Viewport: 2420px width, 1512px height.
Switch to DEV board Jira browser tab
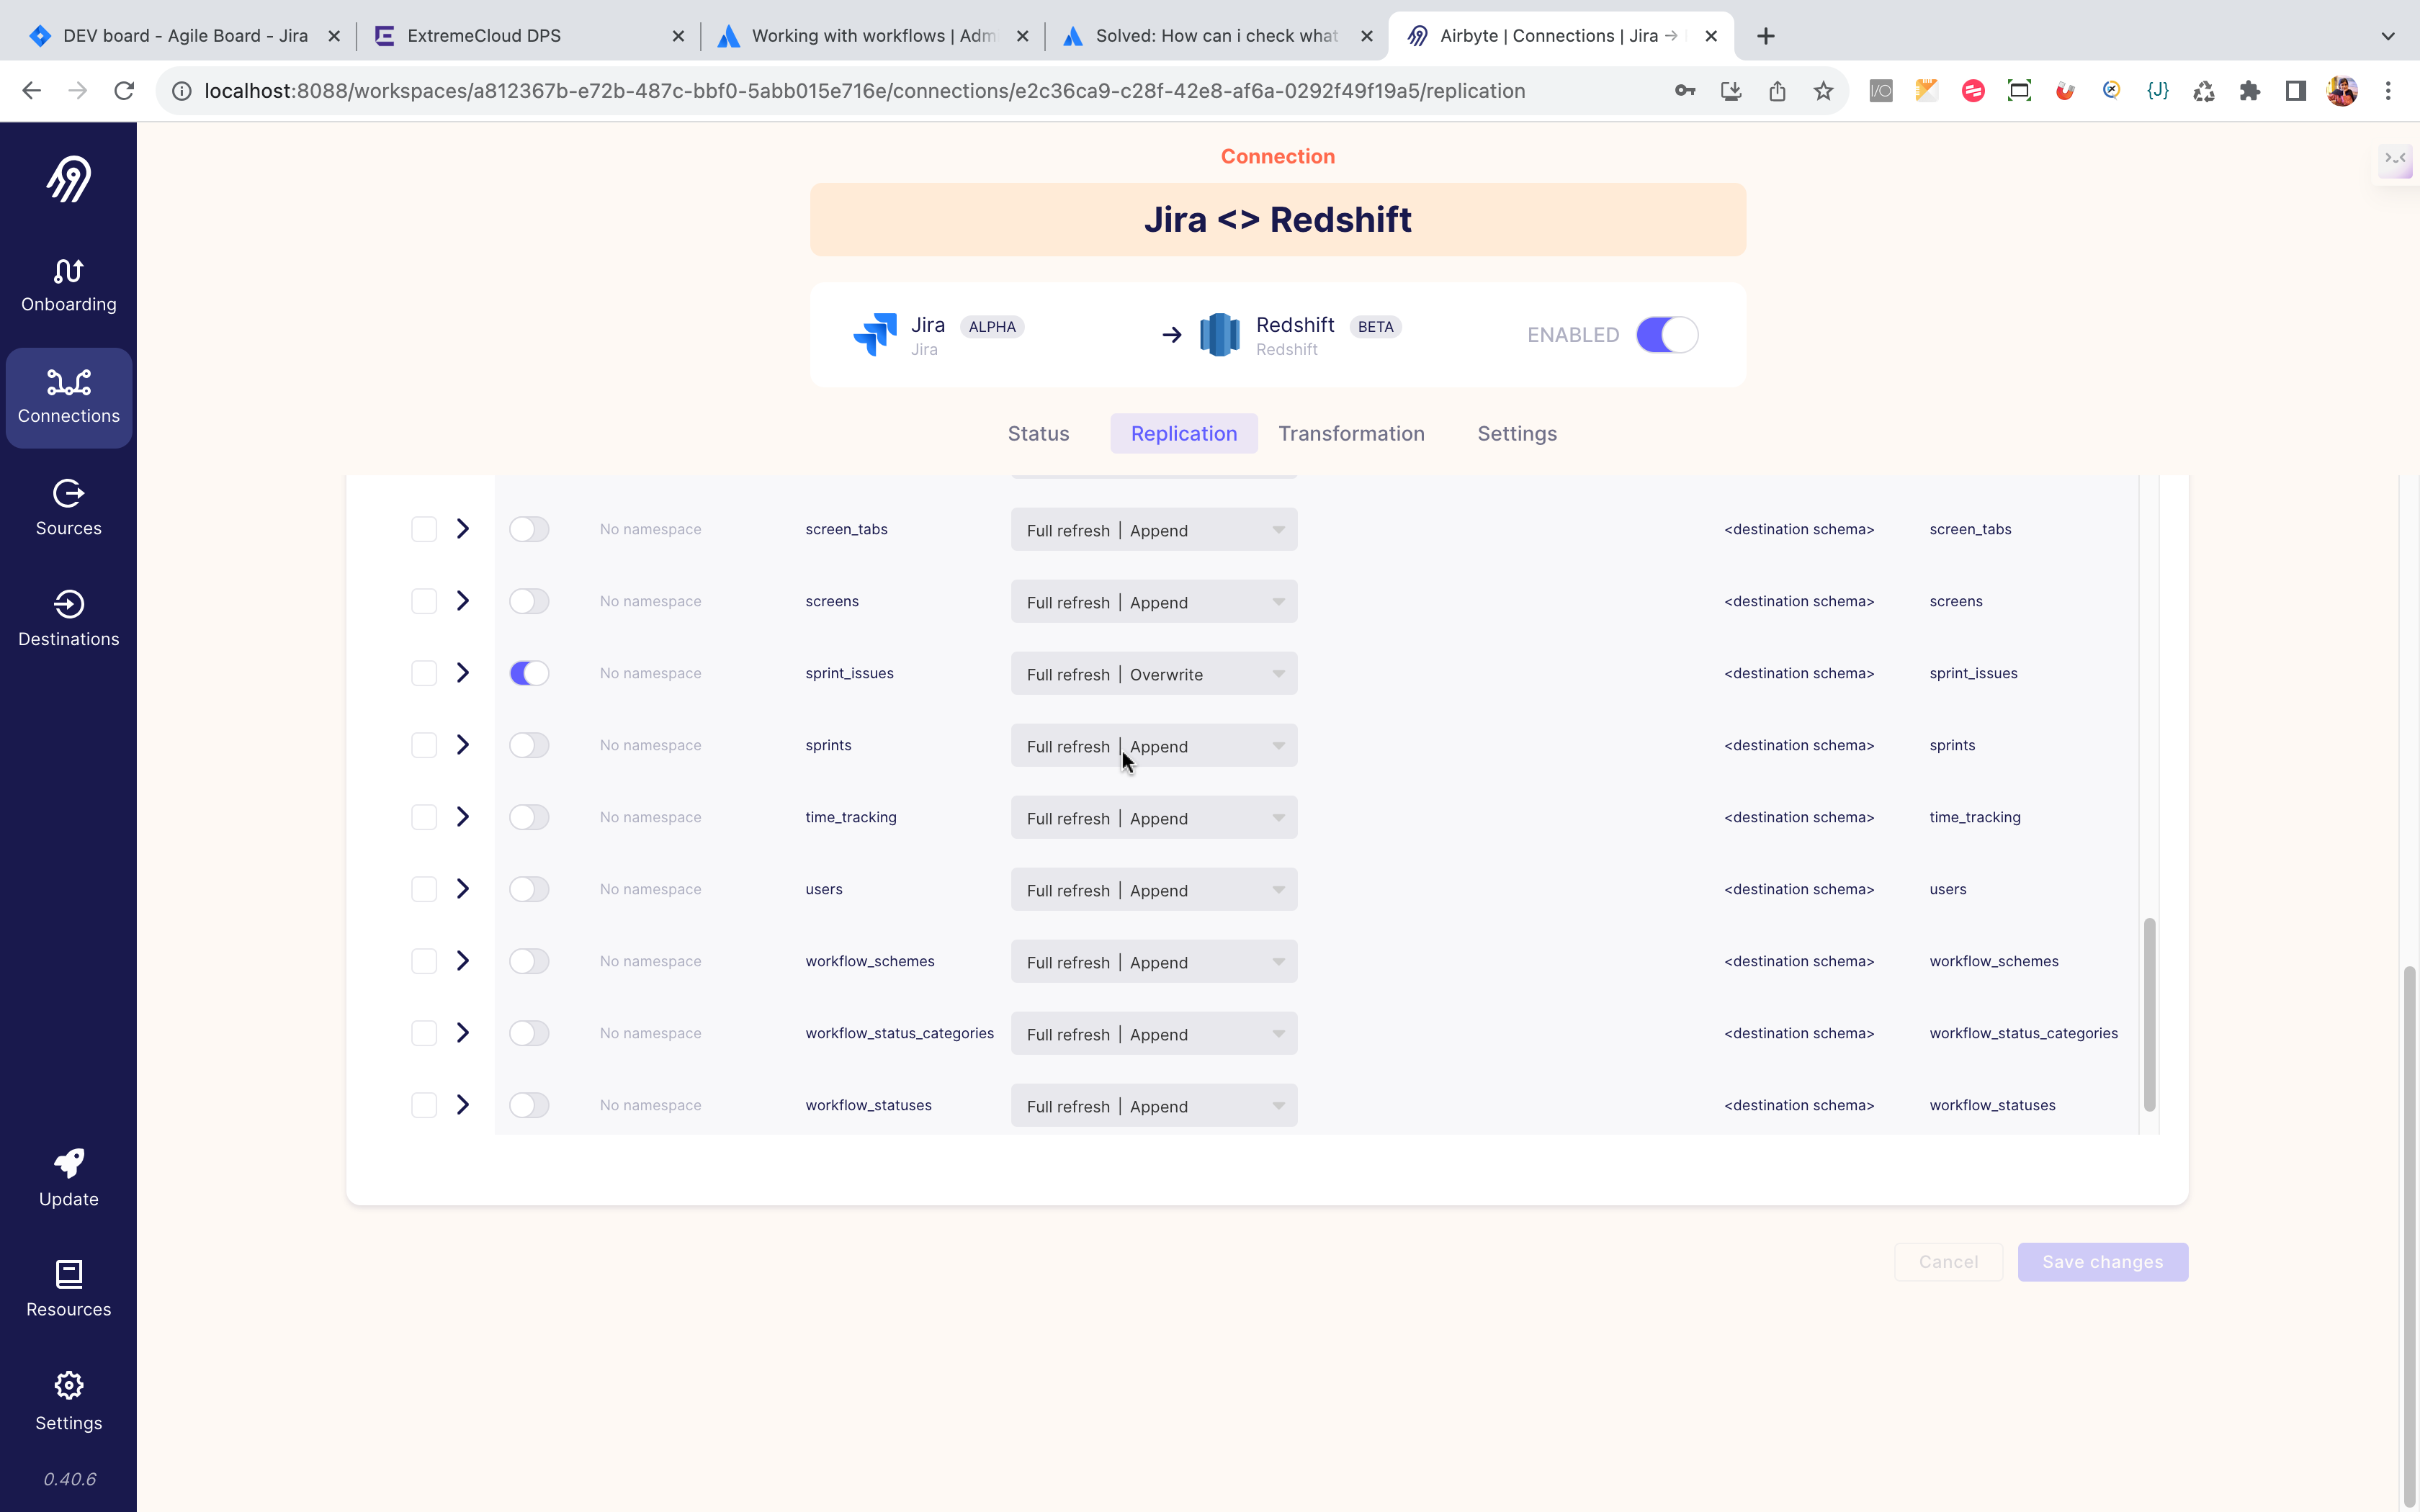tap(185, 36)
